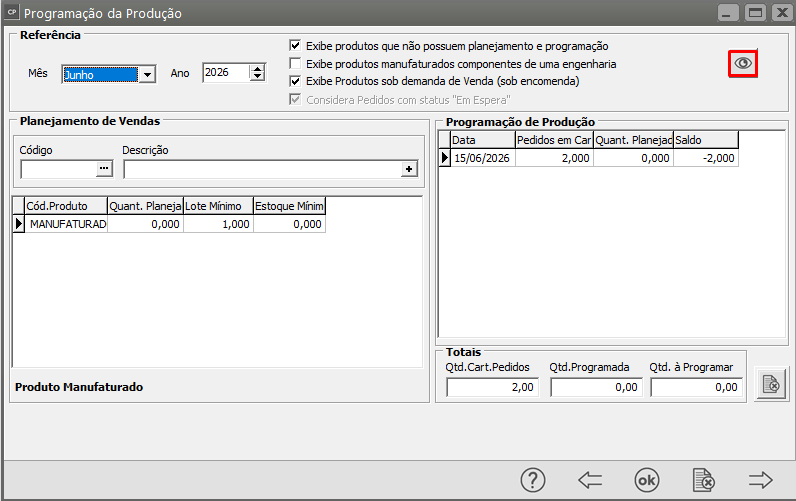Close the Programação da Produção window
The height and width of the screenshot is (501, 796).
[782, 13]
